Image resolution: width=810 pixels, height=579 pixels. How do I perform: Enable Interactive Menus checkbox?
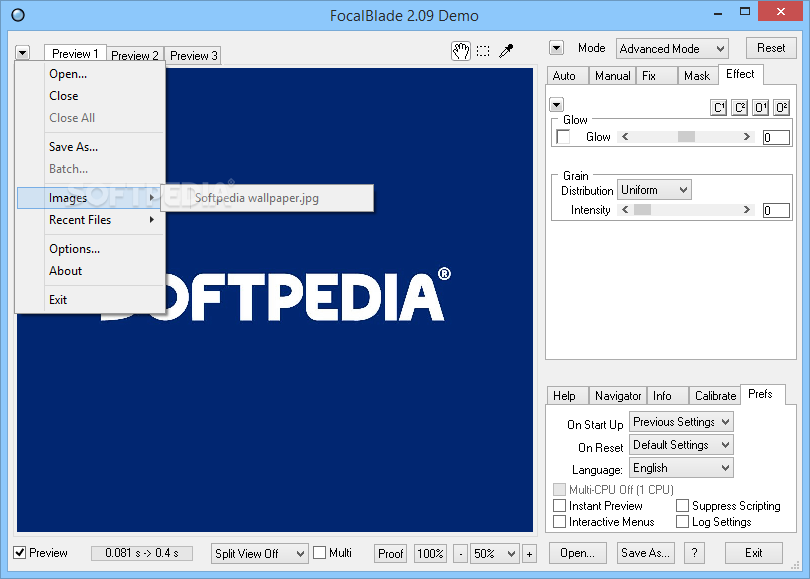[559, 522]
